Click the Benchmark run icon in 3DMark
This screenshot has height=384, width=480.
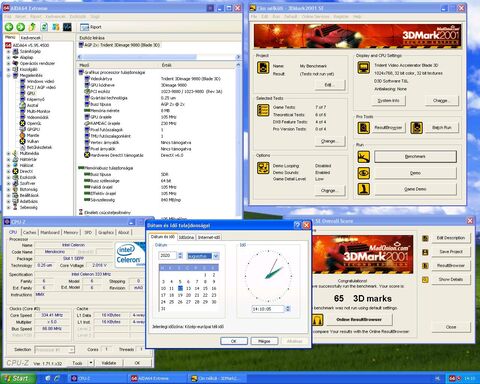coord(364,157)
